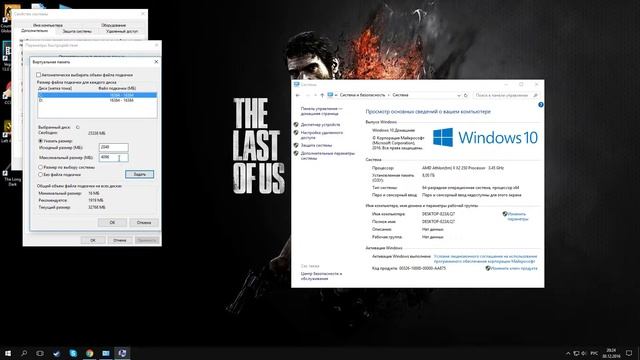The width and height of the screenshot is (640, 360).
Task: Open Skype from the taskbar
Action: coord(73,353)
